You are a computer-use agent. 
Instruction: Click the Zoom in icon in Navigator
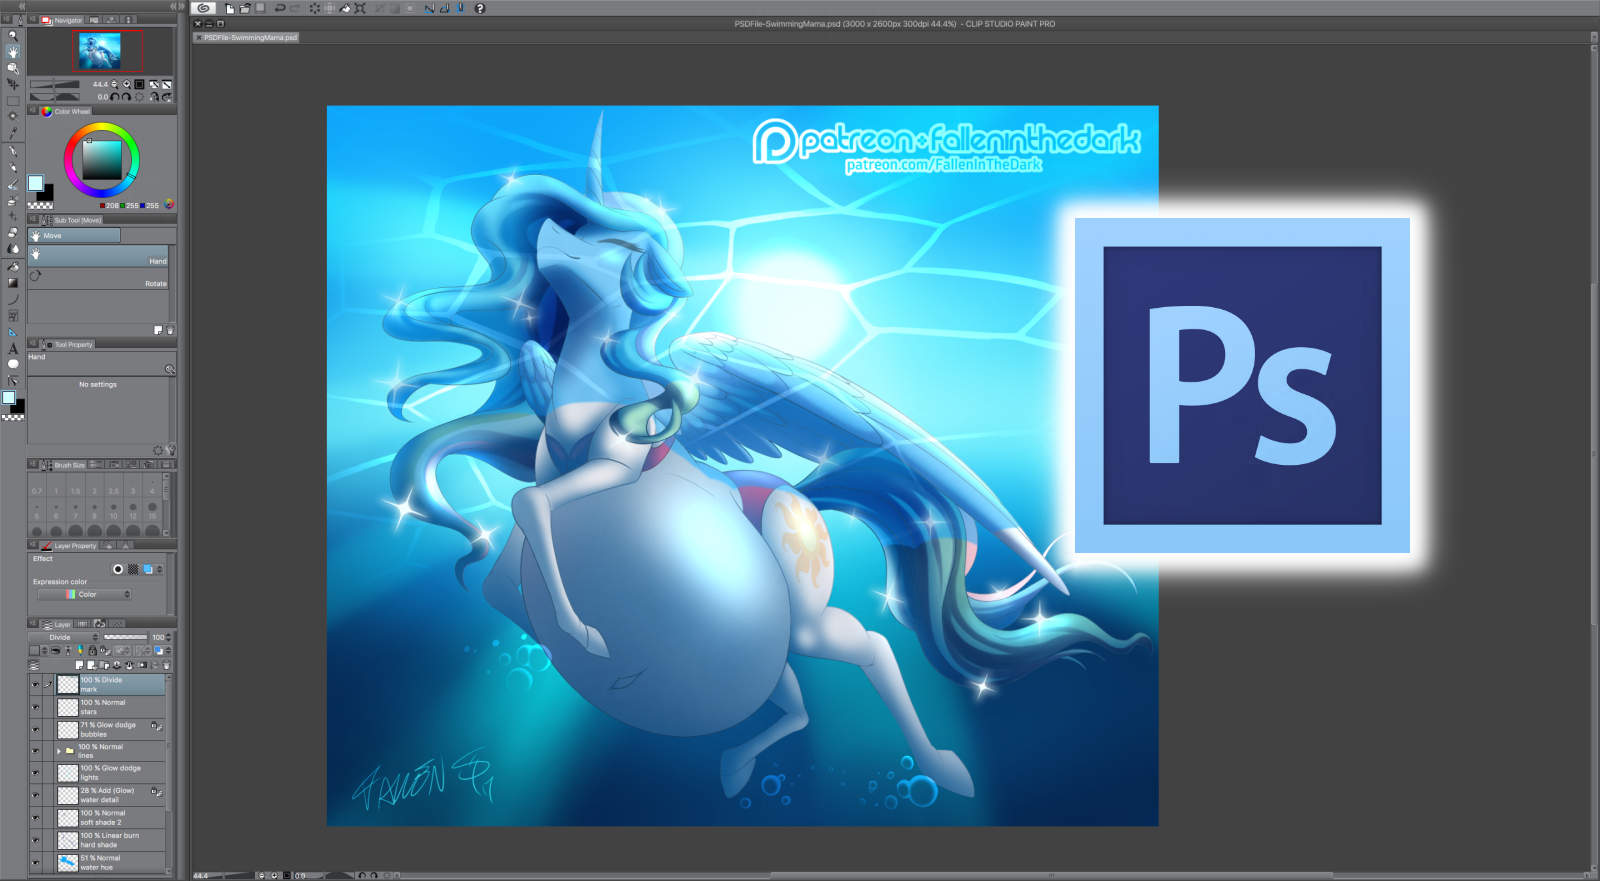(126, 84)
